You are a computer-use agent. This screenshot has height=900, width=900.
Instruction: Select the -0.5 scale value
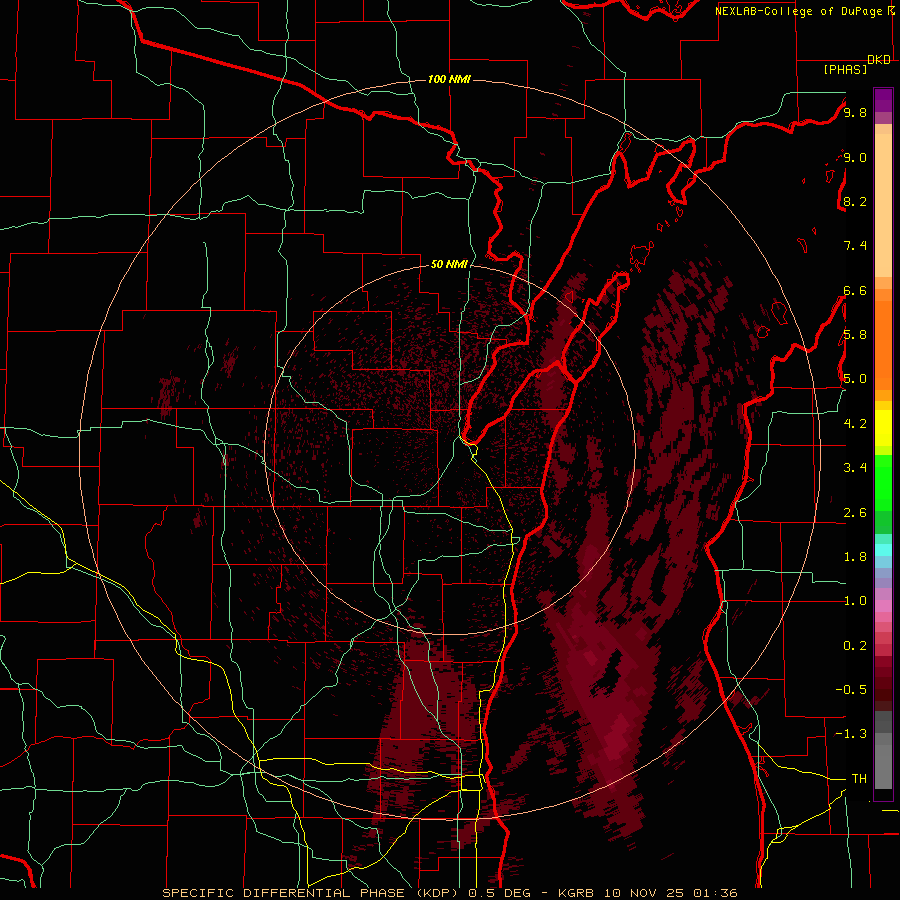pos(851,690)
